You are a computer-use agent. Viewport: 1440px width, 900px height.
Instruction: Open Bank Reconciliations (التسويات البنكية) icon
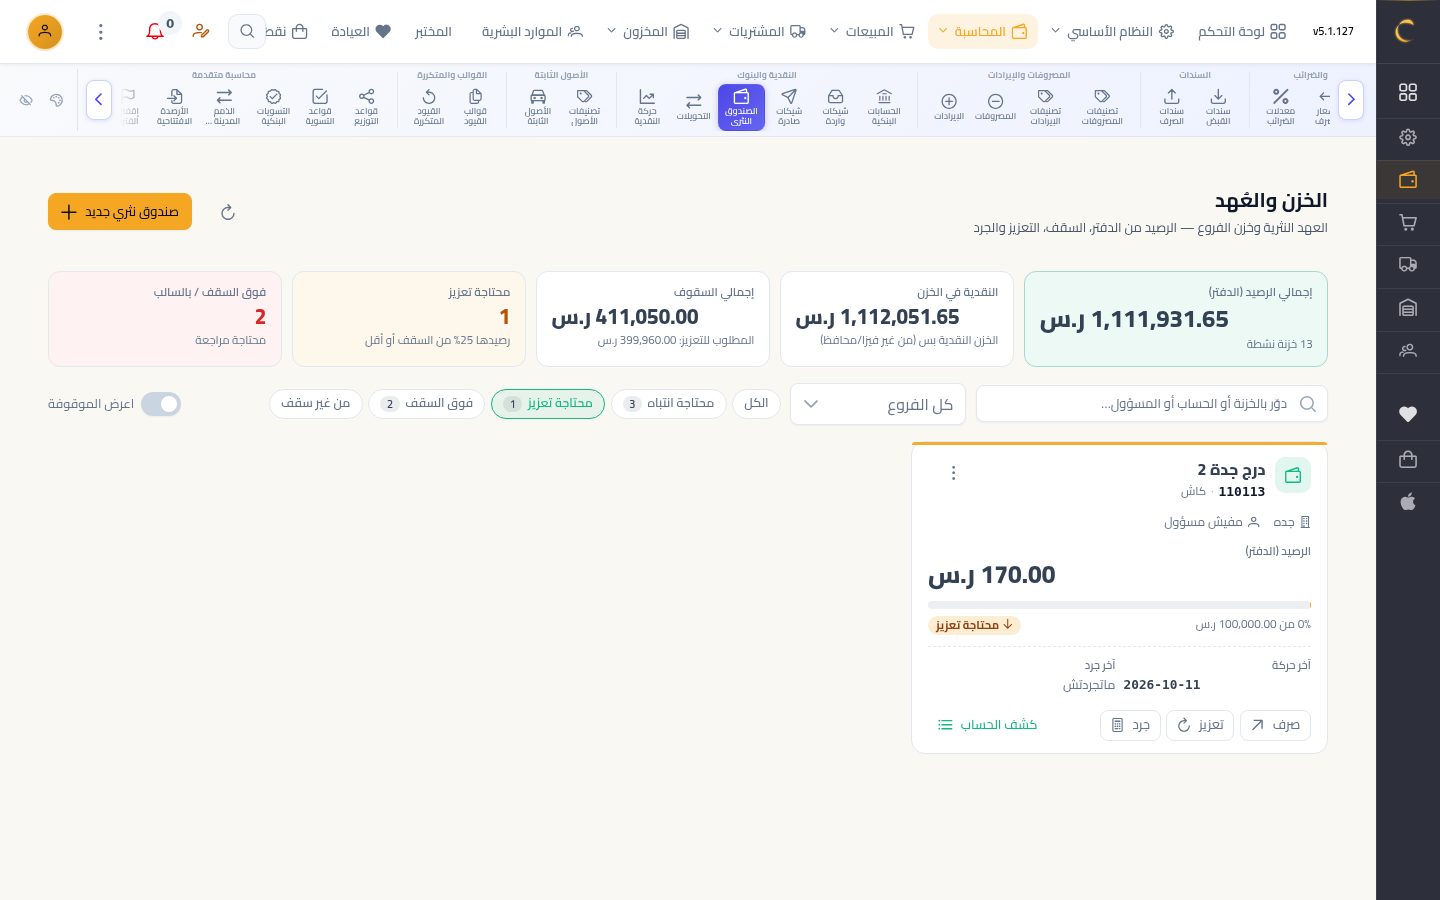pos(273,106)
